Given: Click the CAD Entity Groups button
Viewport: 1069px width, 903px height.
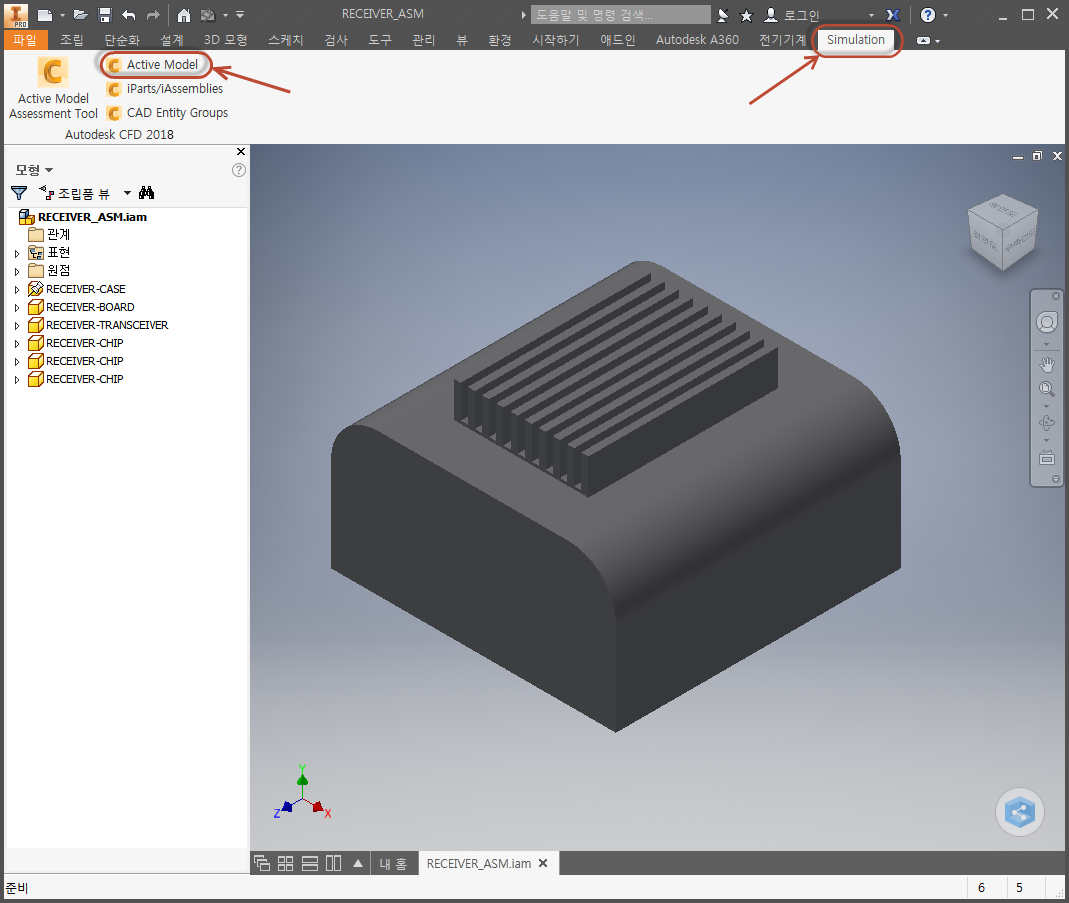Looking at the screenshot, I should click(x=168, y=113).
